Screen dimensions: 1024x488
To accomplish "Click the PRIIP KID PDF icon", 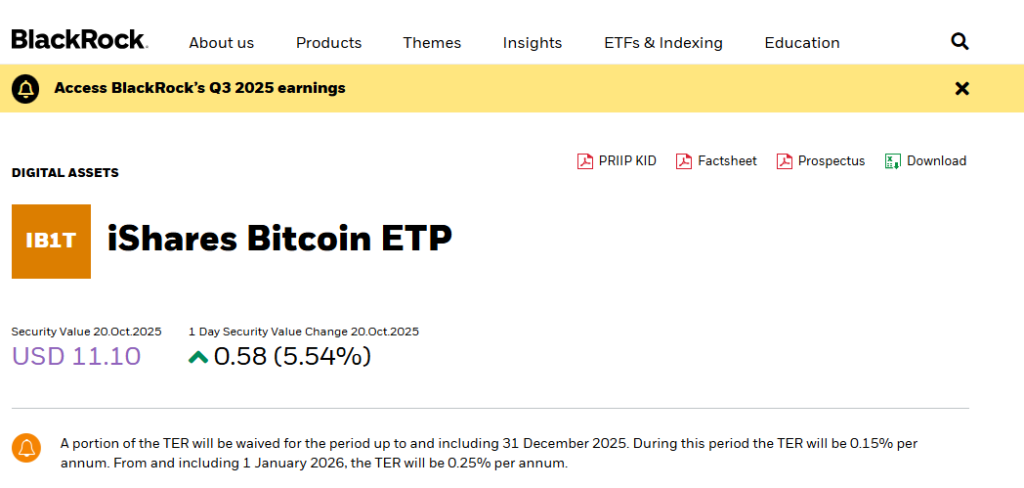I will click(585, 161).
